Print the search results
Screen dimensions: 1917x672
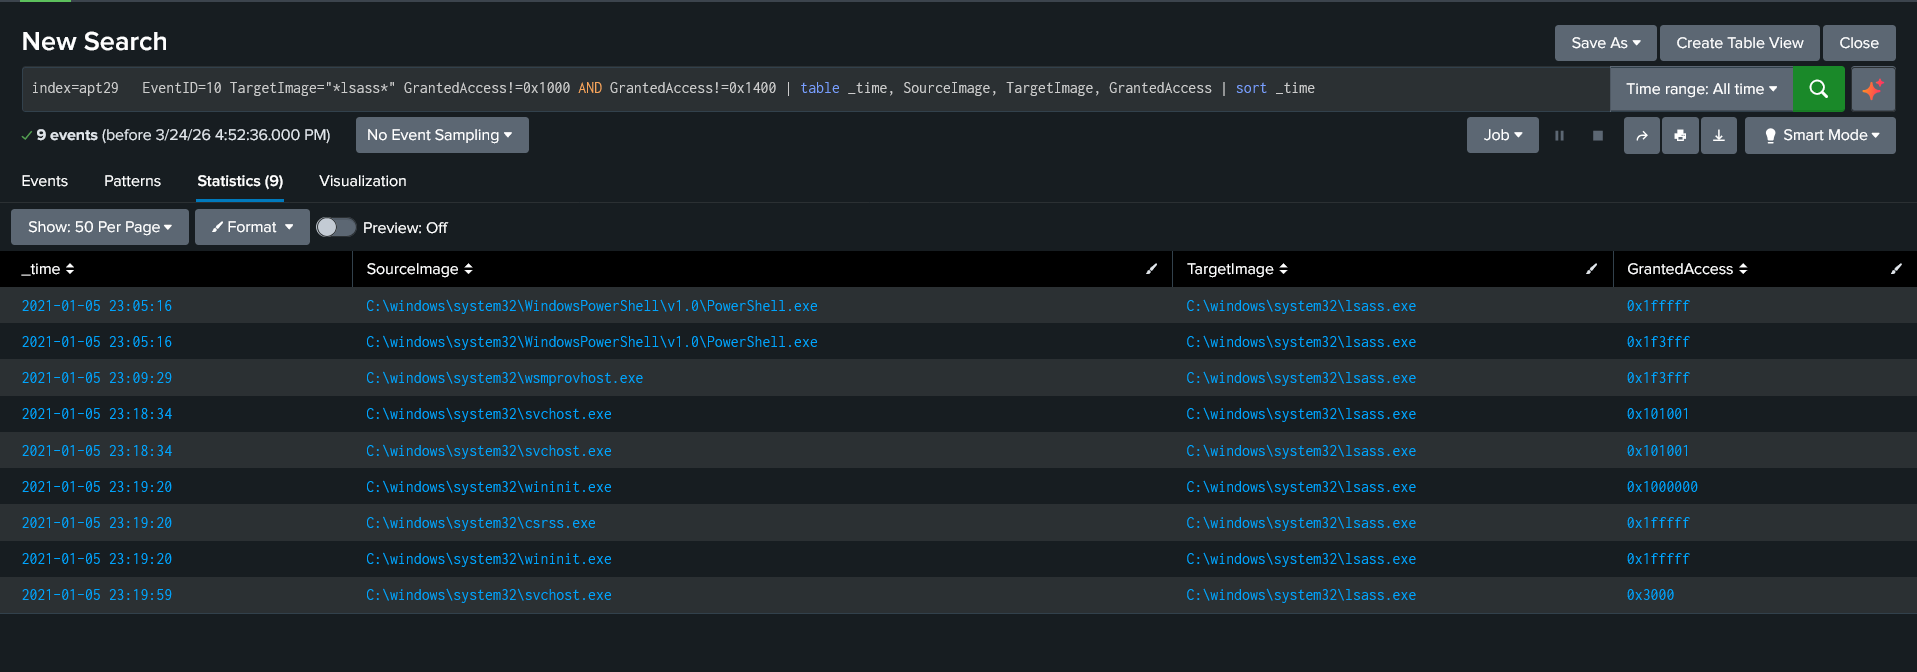tap(1680, 135)
